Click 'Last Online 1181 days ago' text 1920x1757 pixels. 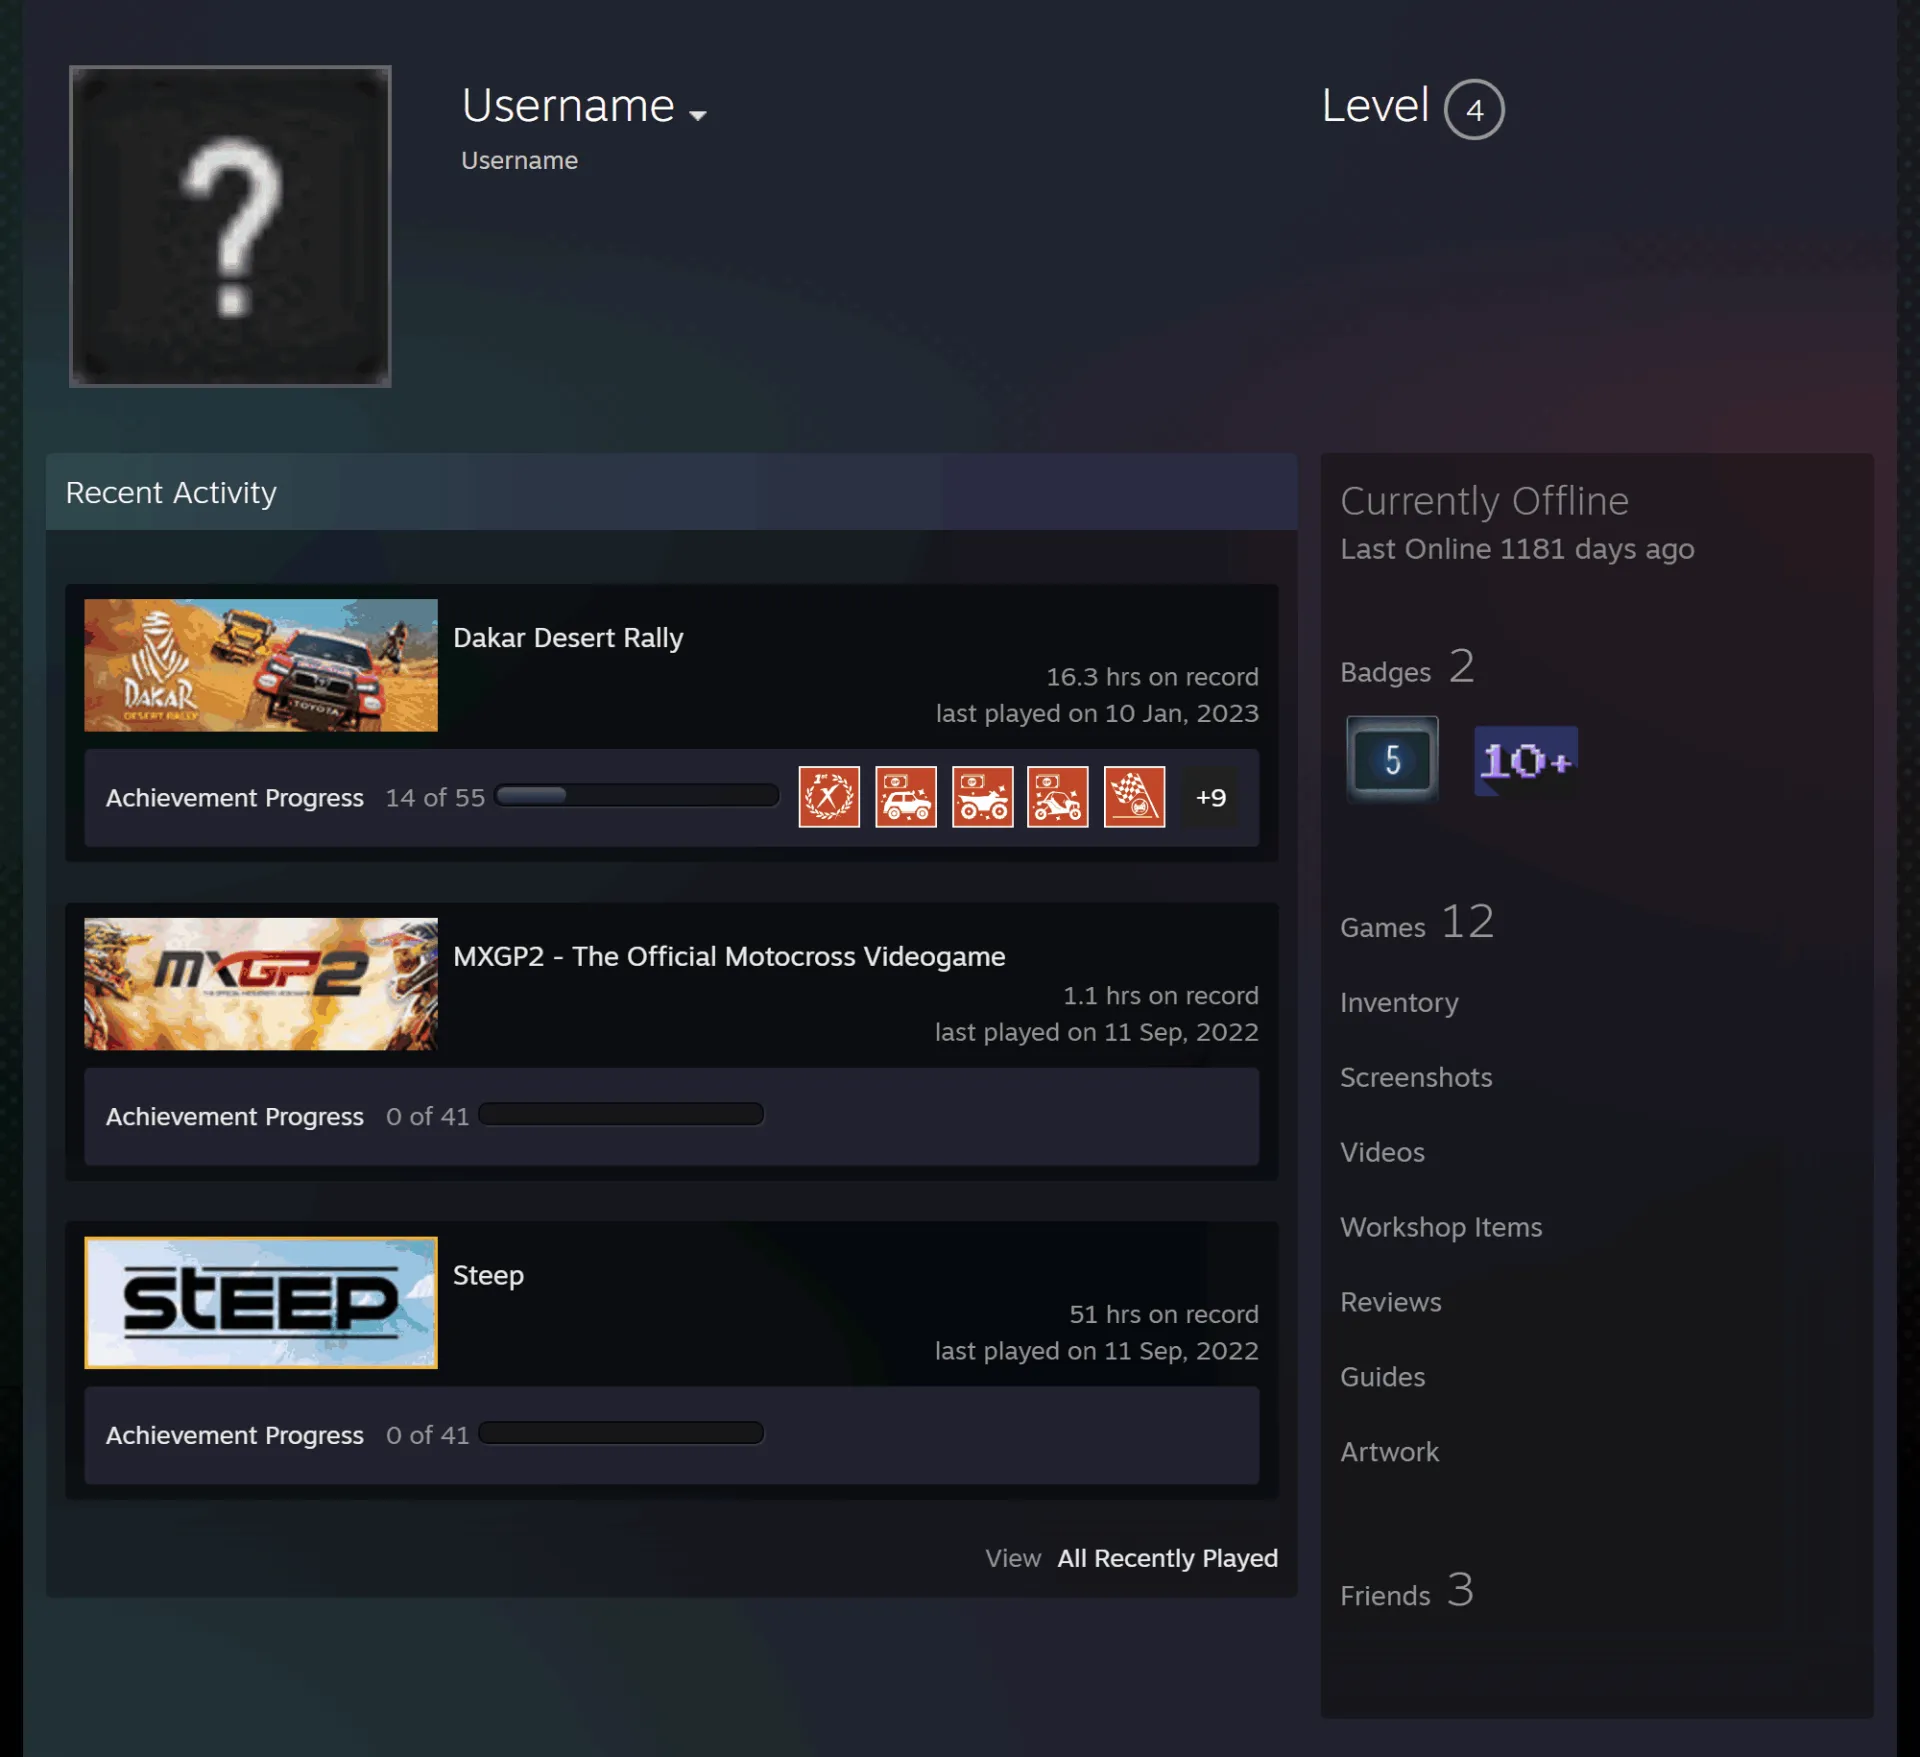click(1517, 549)
